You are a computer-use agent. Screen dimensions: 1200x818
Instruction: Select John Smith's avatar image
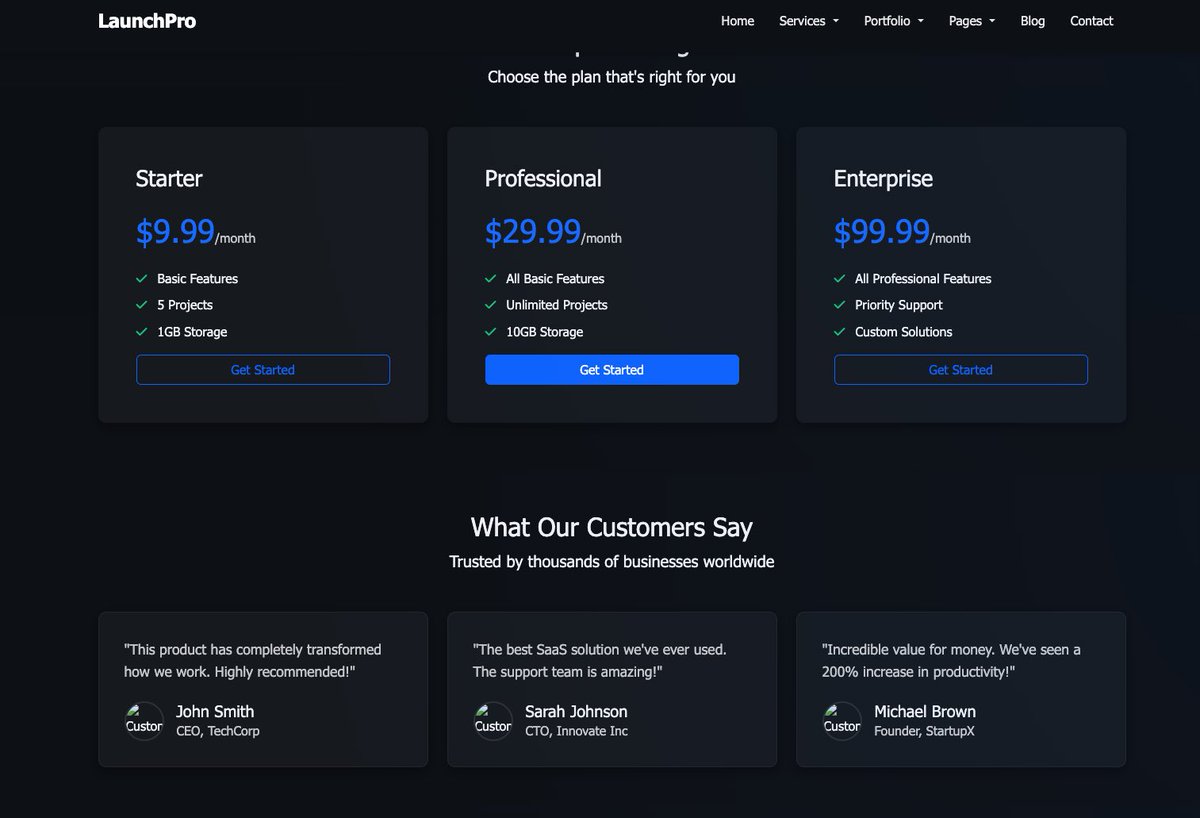point(144,721)
